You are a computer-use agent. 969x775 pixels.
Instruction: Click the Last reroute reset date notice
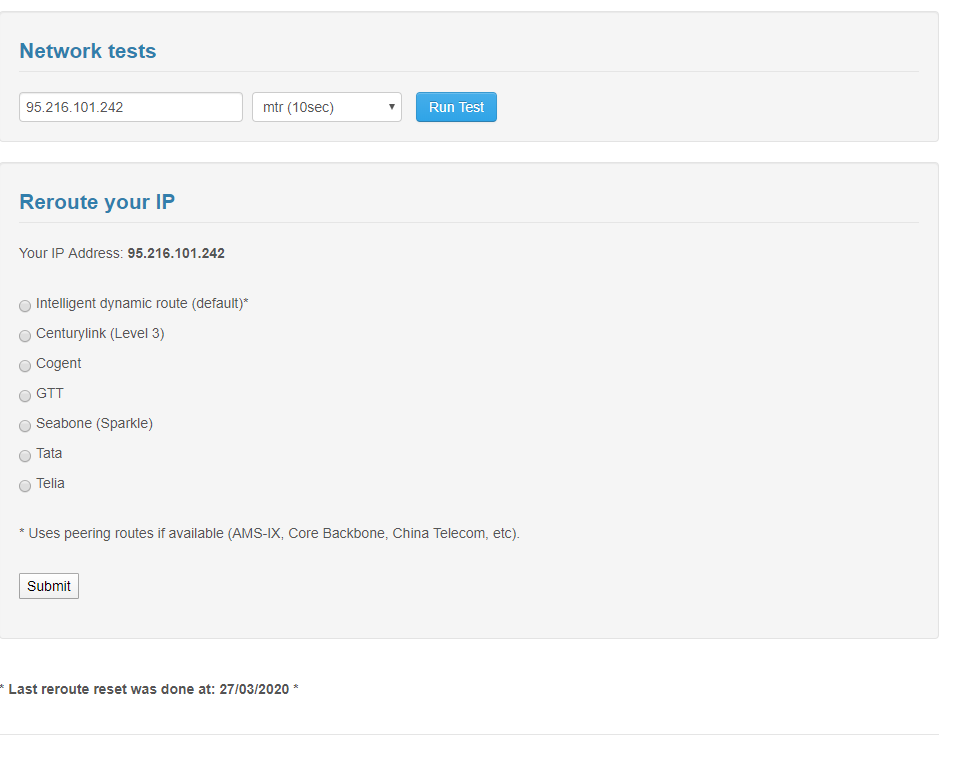(x=149, y=689)
